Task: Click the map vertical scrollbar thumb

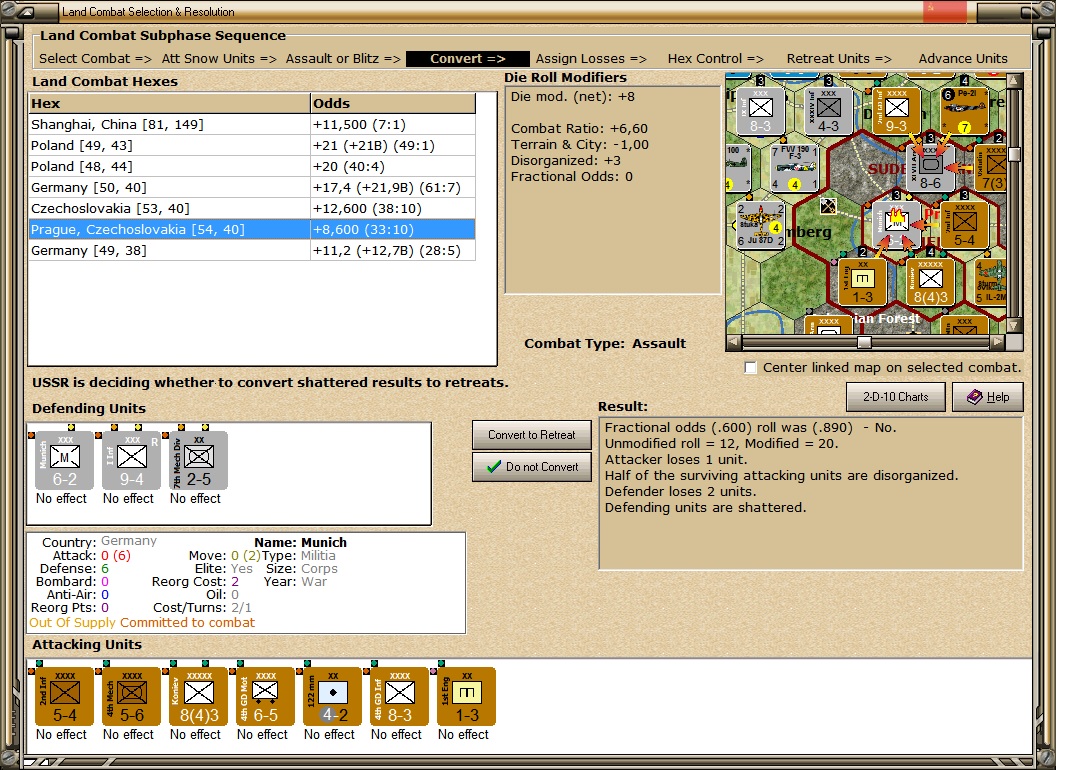Action: tap(1014, 153)
